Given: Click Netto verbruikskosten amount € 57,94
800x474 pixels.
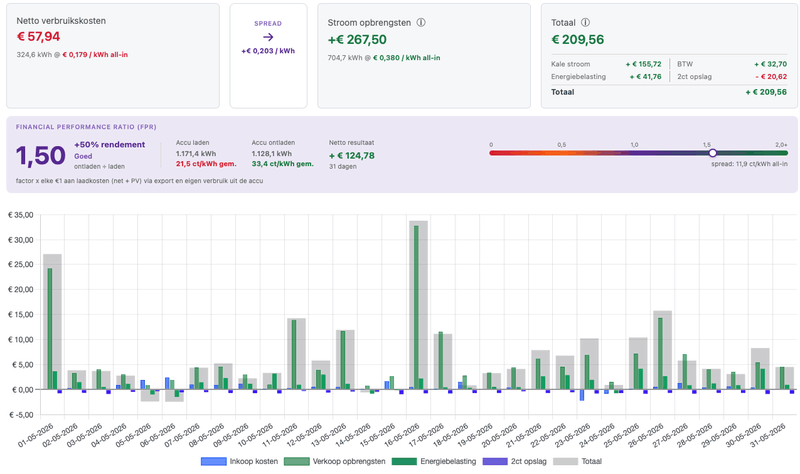Looking at the screenshot, I should point(38,36).
